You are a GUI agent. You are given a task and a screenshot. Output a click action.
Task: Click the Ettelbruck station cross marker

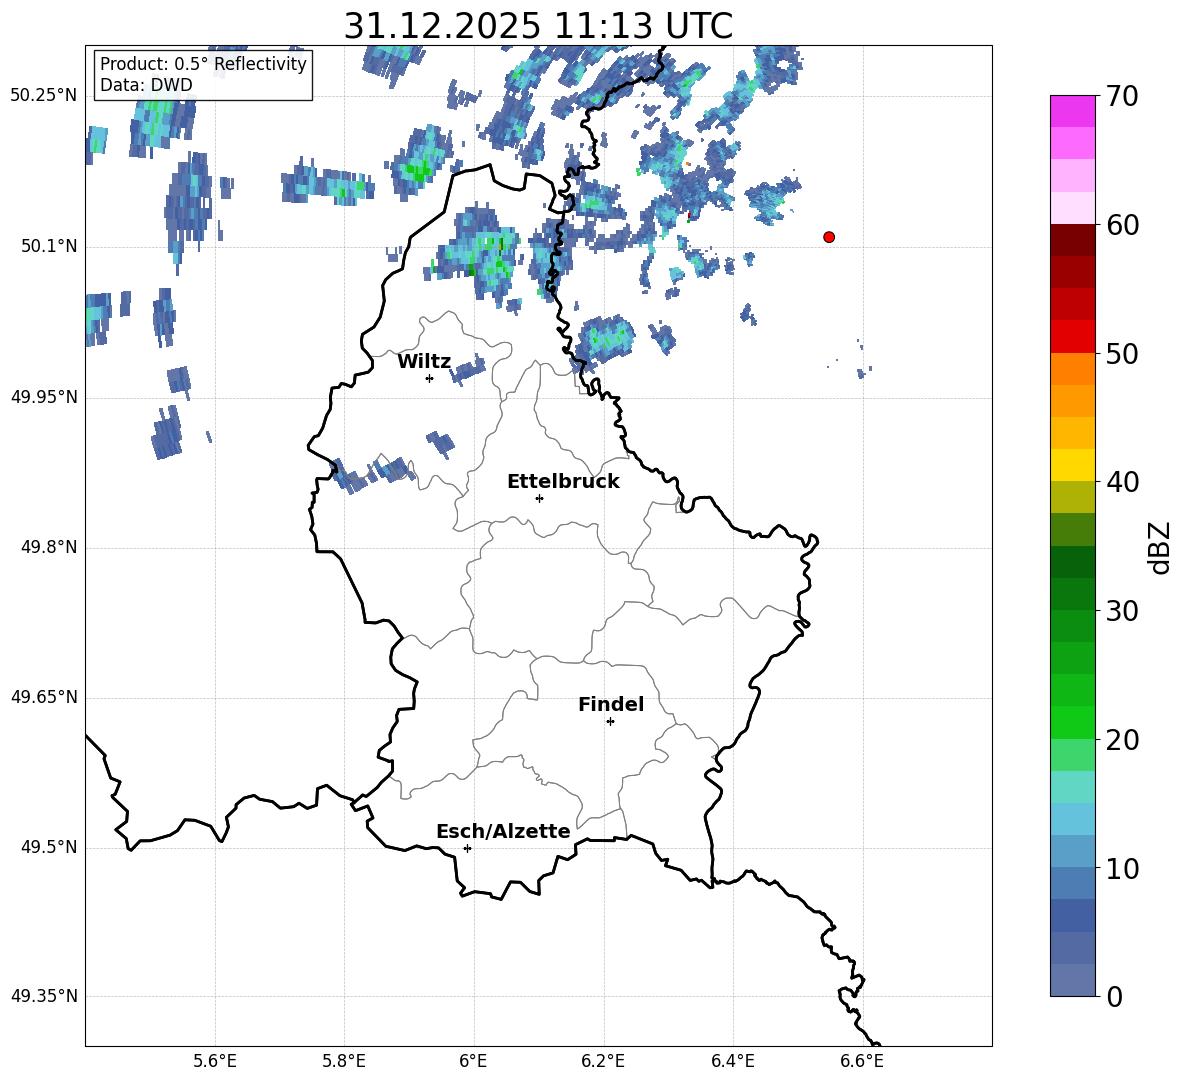pos(539,498)
